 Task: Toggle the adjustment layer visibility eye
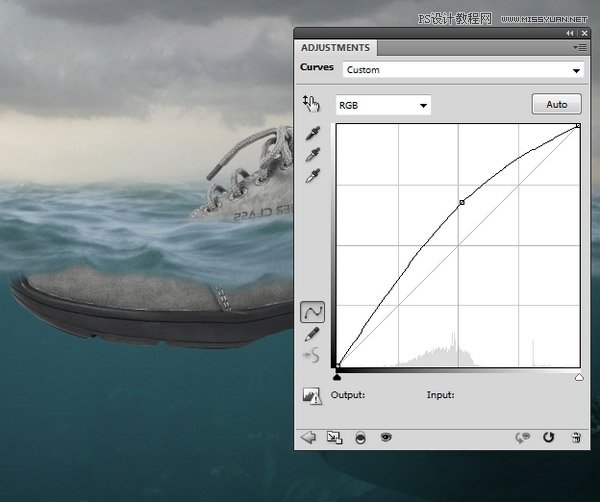386,437
